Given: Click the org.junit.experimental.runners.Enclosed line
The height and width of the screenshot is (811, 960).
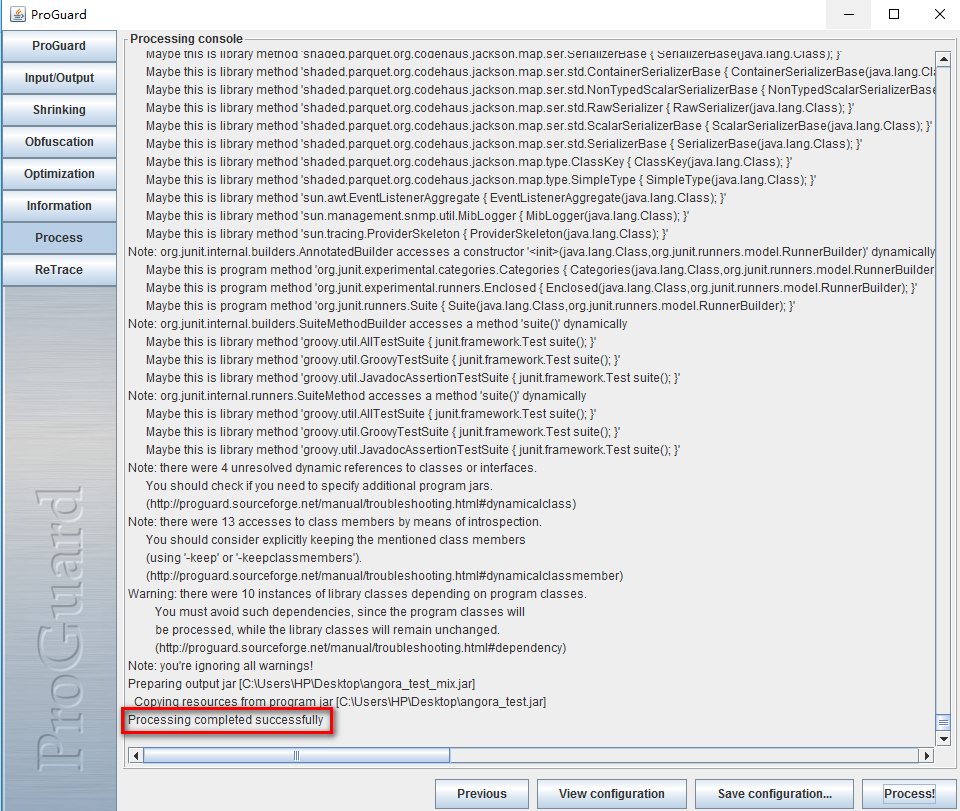Looking at the screenshot, I should 531,288.
